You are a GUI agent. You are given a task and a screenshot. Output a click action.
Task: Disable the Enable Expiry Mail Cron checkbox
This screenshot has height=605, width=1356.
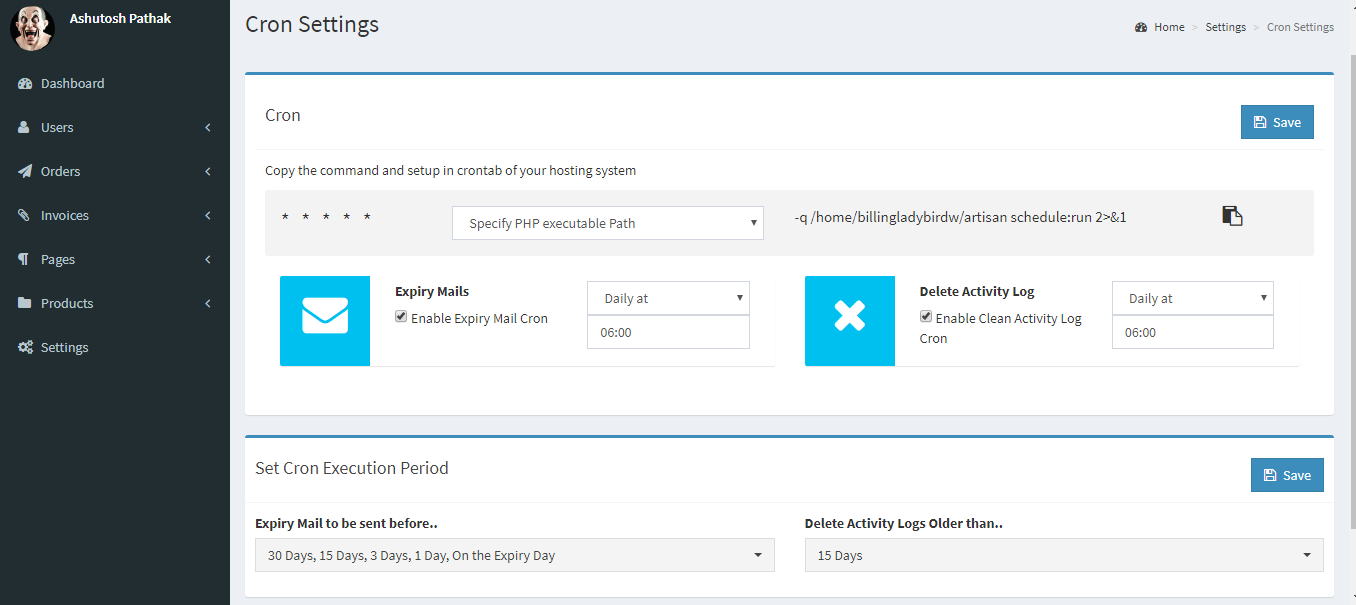coord(401,317)
